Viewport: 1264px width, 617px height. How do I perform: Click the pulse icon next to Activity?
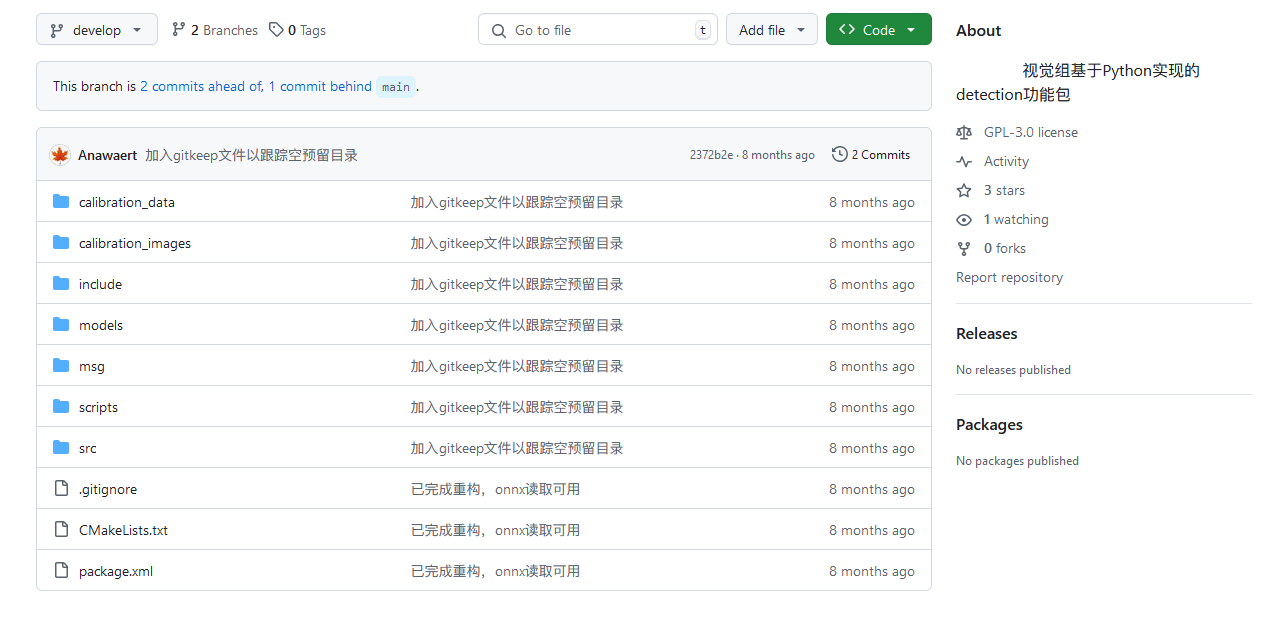click(x=964, y=161)
